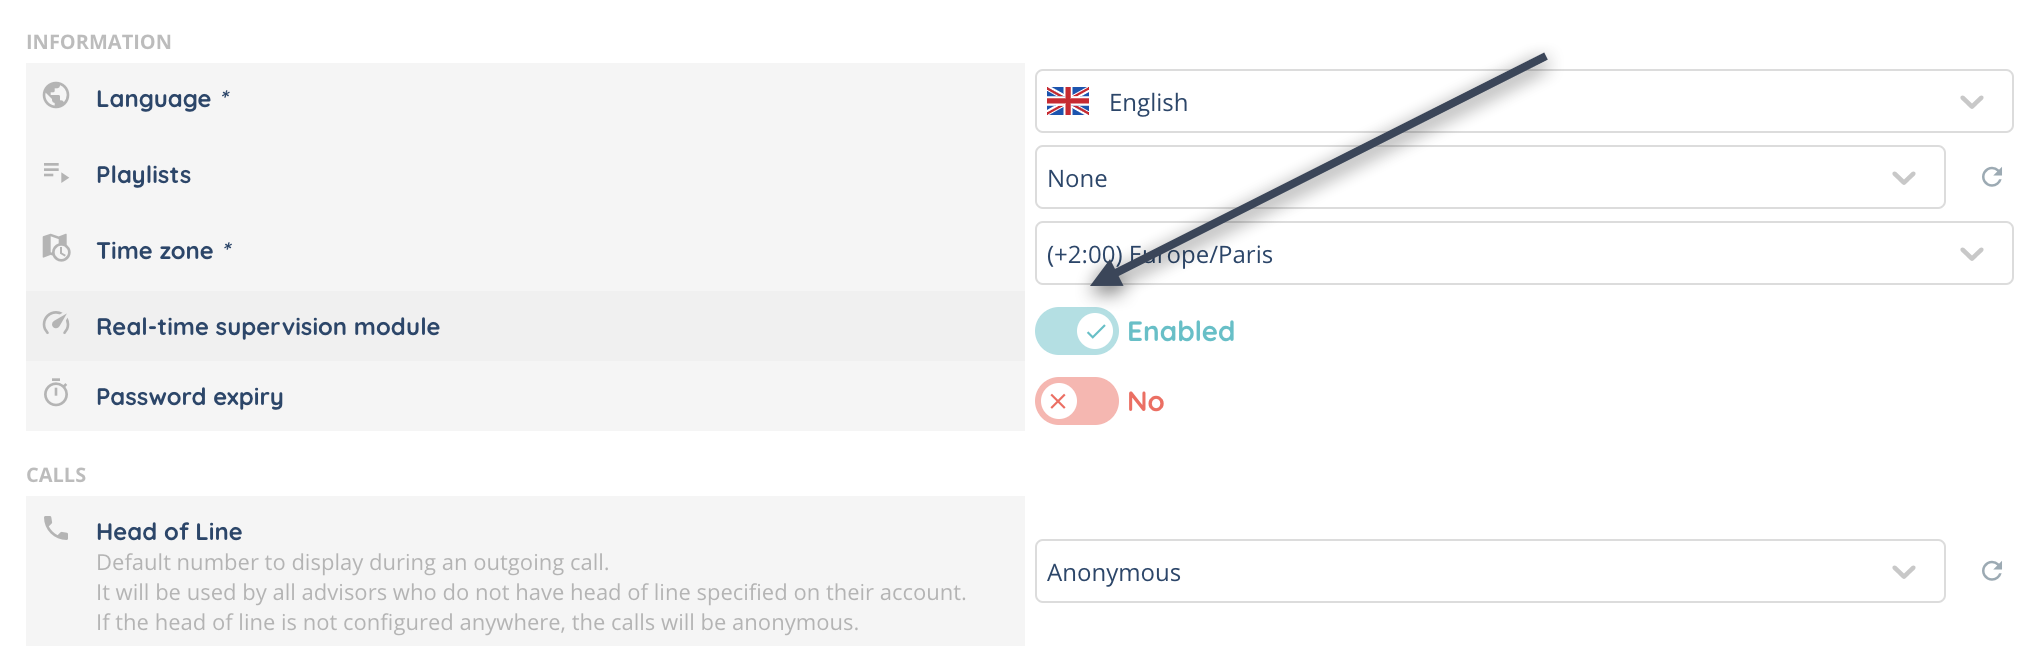2044x670 pixels.
Task: Click the phone icon beside Head of Line
Action: point(56,528)
